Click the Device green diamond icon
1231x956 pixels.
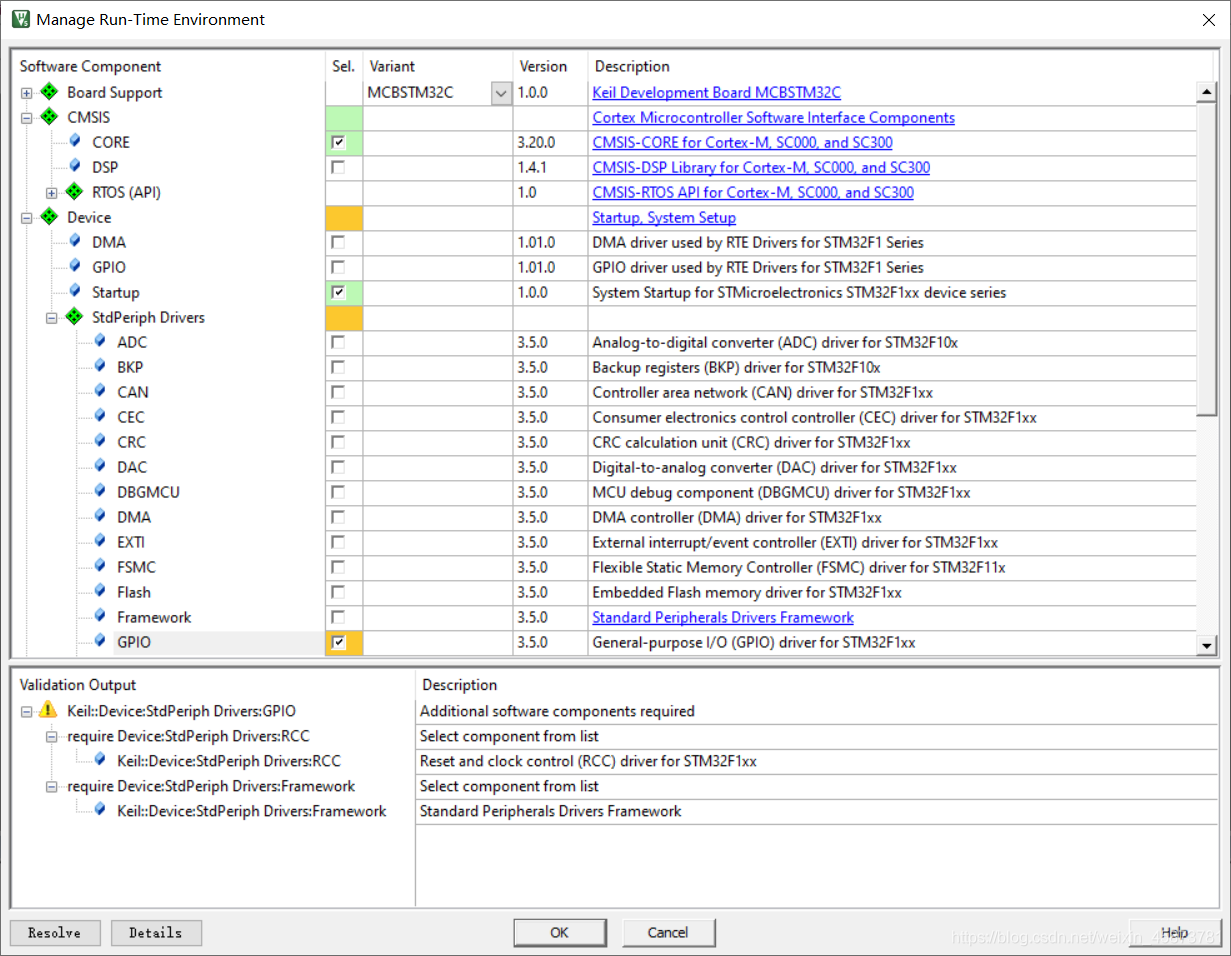(x=50, y=217)
